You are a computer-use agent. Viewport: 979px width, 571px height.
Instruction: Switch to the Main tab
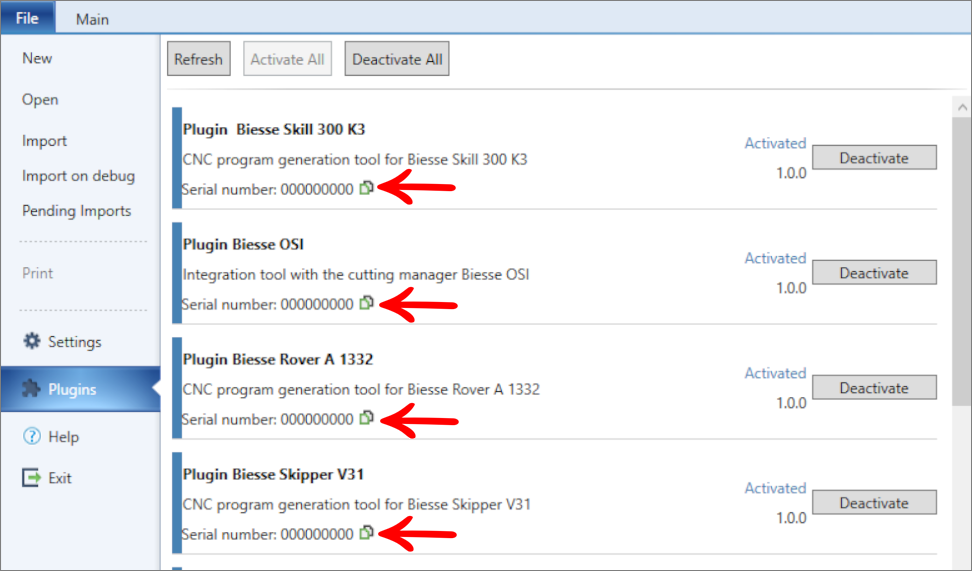click(92, 19)
